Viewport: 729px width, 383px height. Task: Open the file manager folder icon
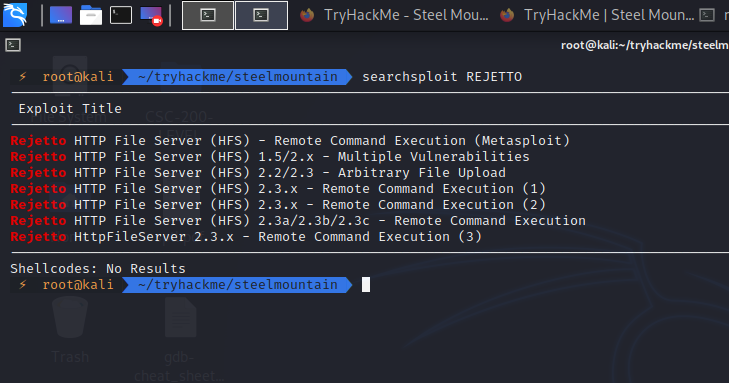point(91,15)
